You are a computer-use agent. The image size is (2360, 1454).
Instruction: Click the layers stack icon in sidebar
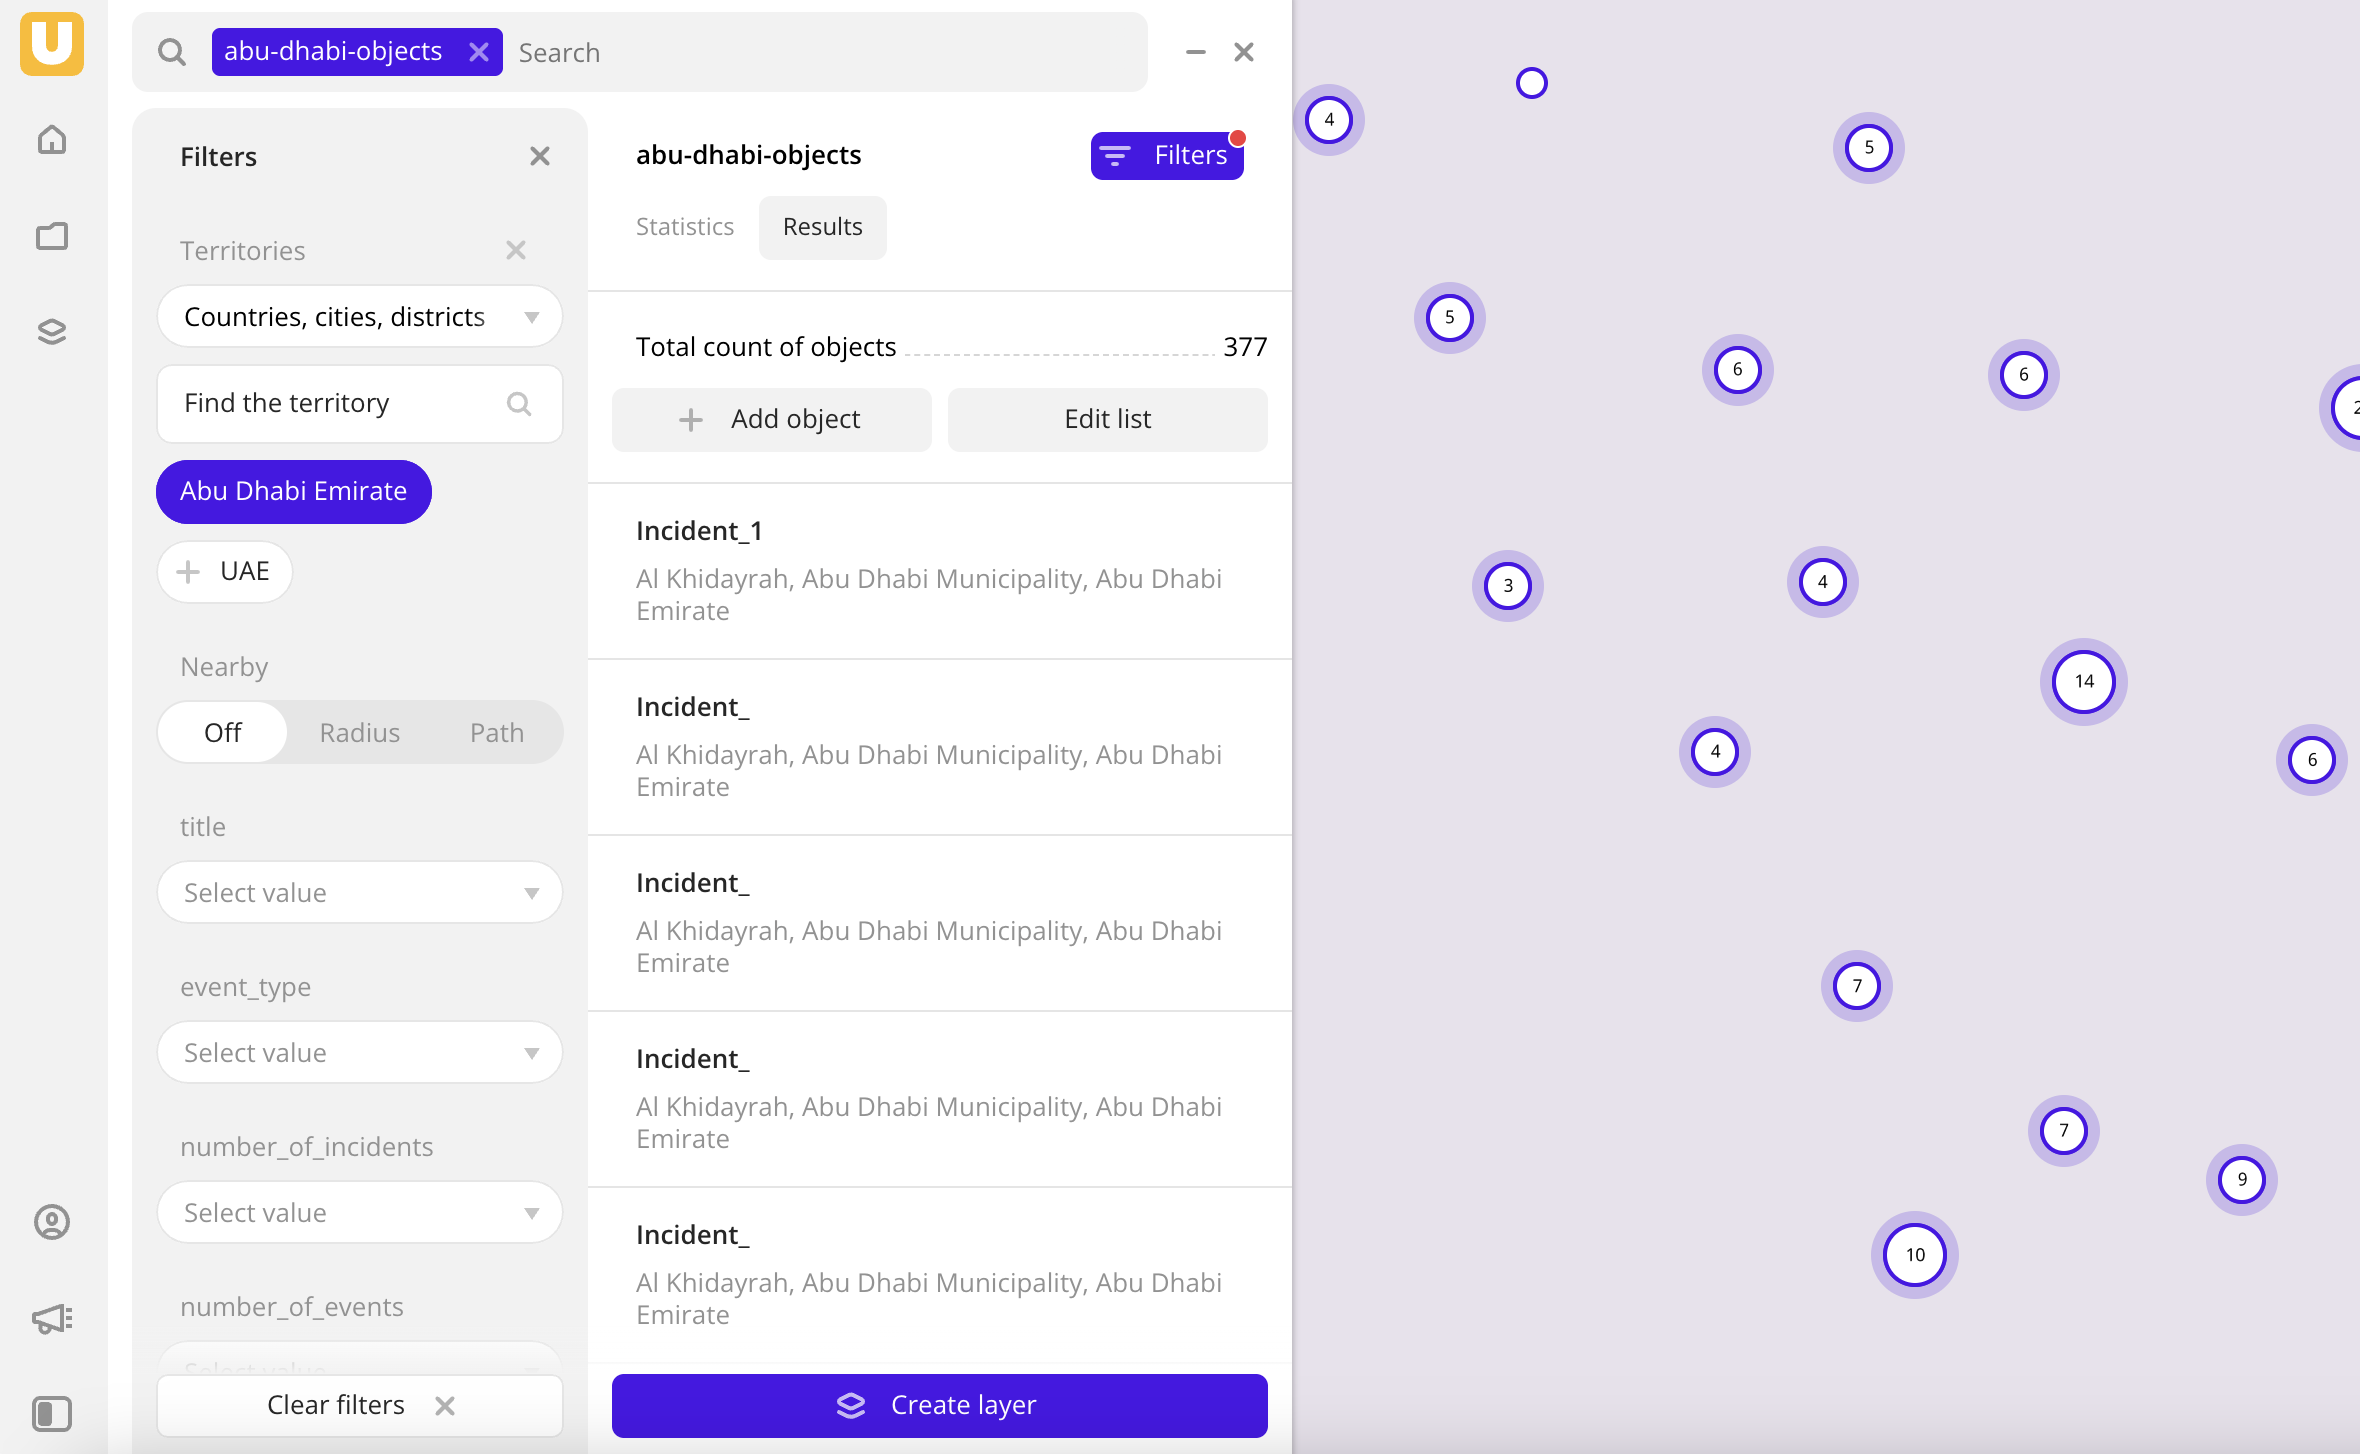(54, 332)
